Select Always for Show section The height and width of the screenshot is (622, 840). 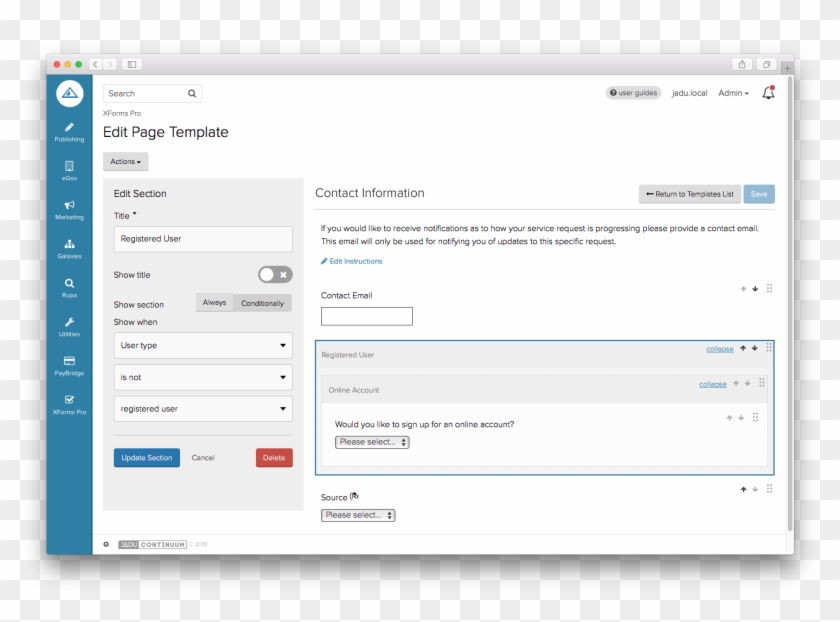pos(214,303)
